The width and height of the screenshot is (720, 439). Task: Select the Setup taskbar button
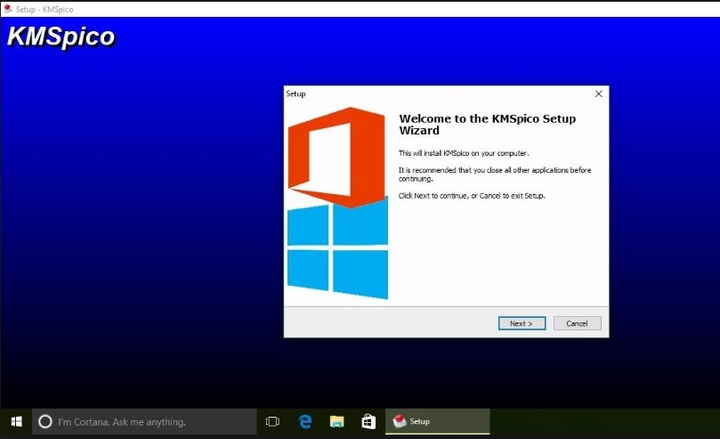point(438,422)
